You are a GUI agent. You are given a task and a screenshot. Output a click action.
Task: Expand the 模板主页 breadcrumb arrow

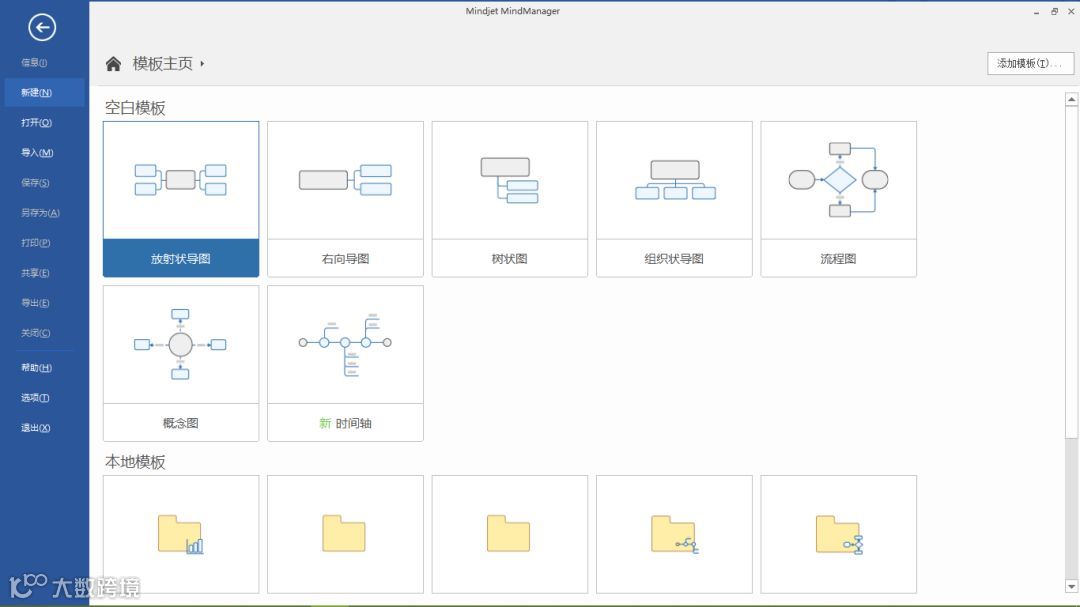tap(202, 63)
